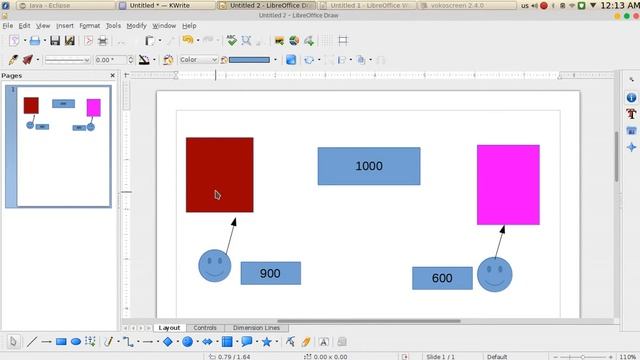Click the New document icon
Viewport: 640px width, 360px height.
[x=14, y=40]
